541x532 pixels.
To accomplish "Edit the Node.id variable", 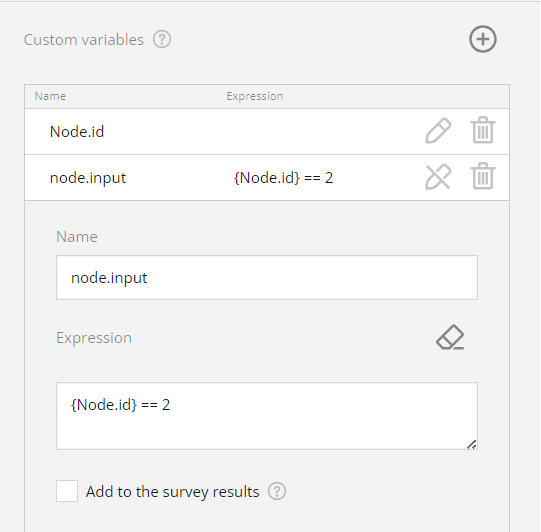I will 438,131.
